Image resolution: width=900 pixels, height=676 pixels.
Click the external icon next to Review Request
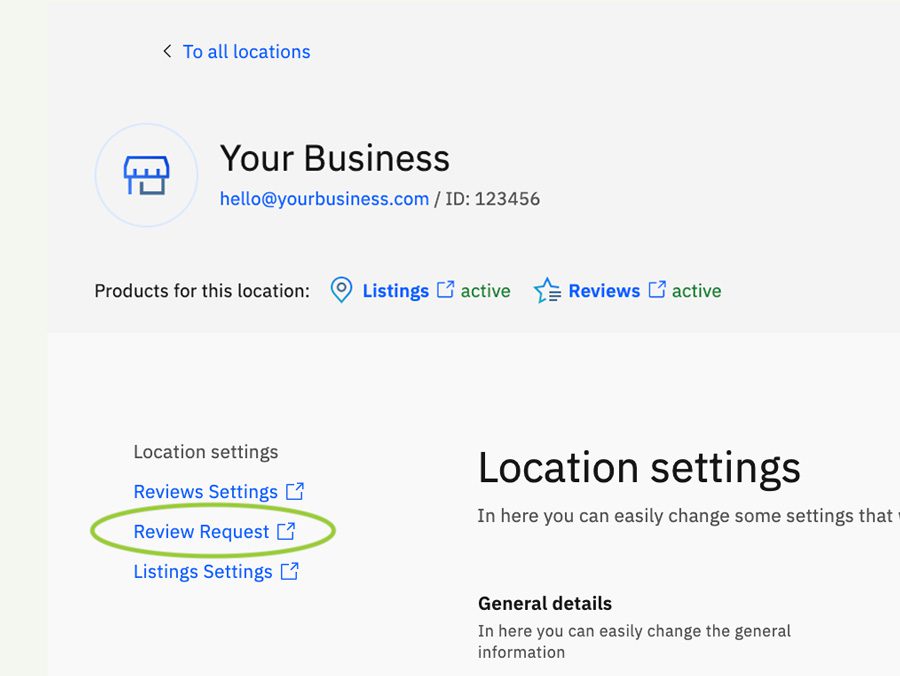pos(286,531)
